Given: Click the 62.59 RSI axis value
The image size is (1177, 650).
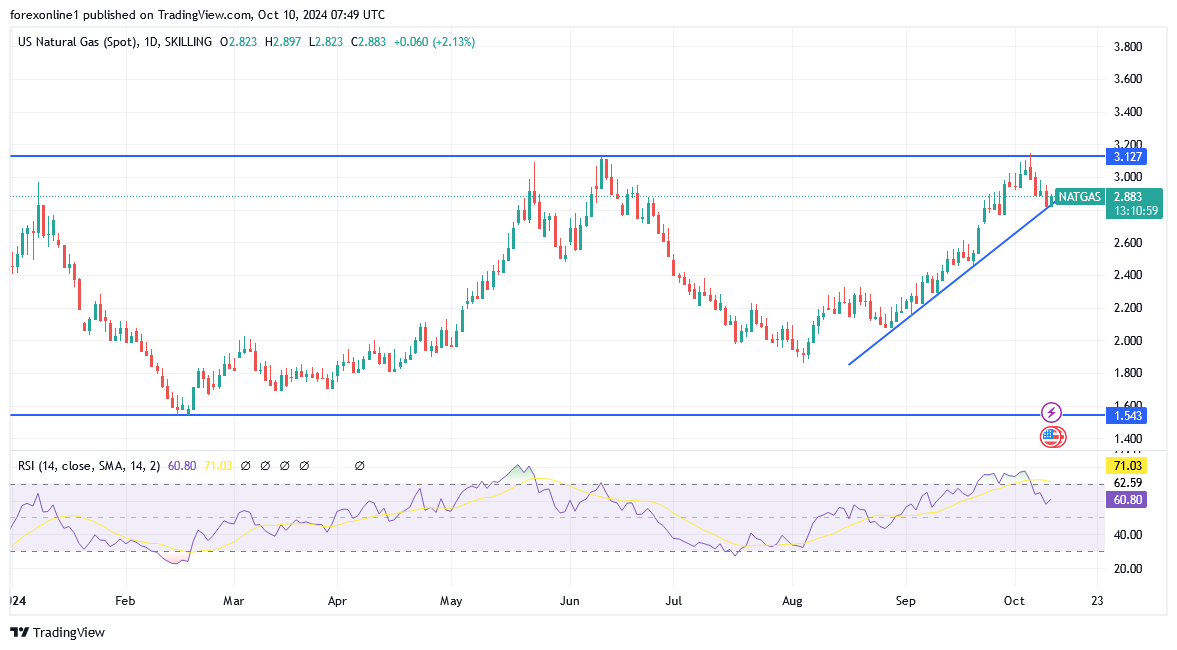Looking at the screenshot, I should [x=1127, y=483].
